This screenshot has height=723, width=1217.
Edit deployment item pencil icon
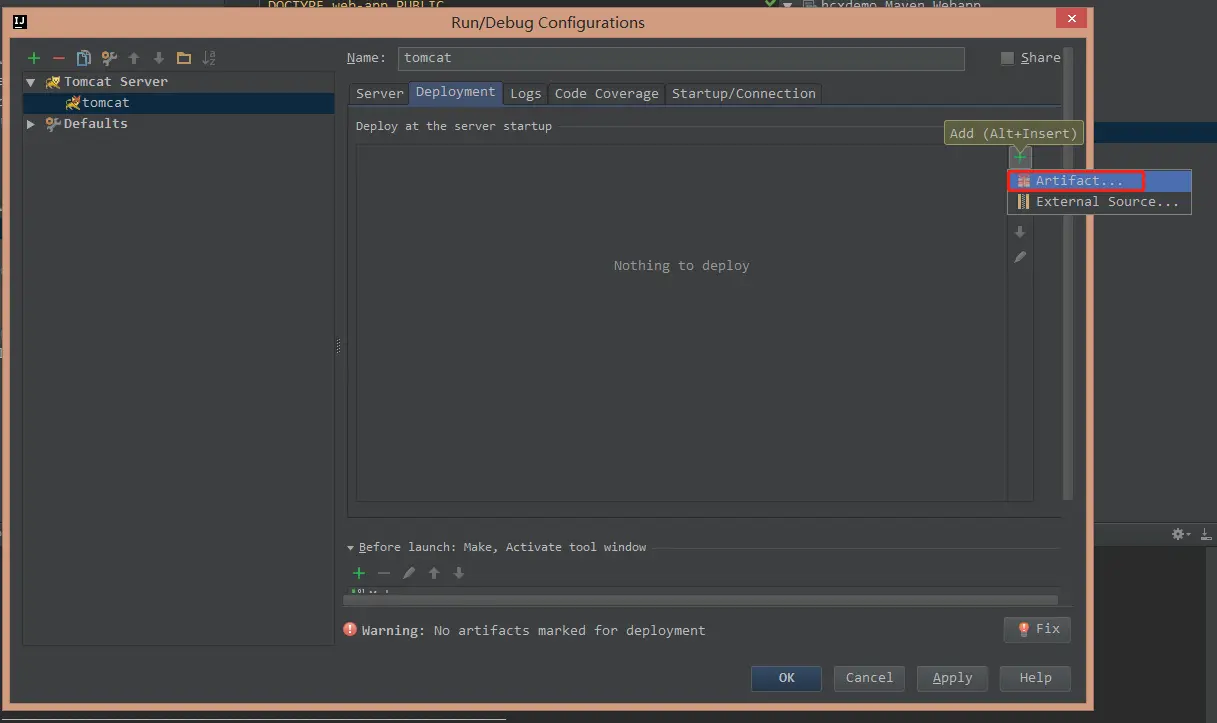pyautogui.click(x=1020, y=257)
